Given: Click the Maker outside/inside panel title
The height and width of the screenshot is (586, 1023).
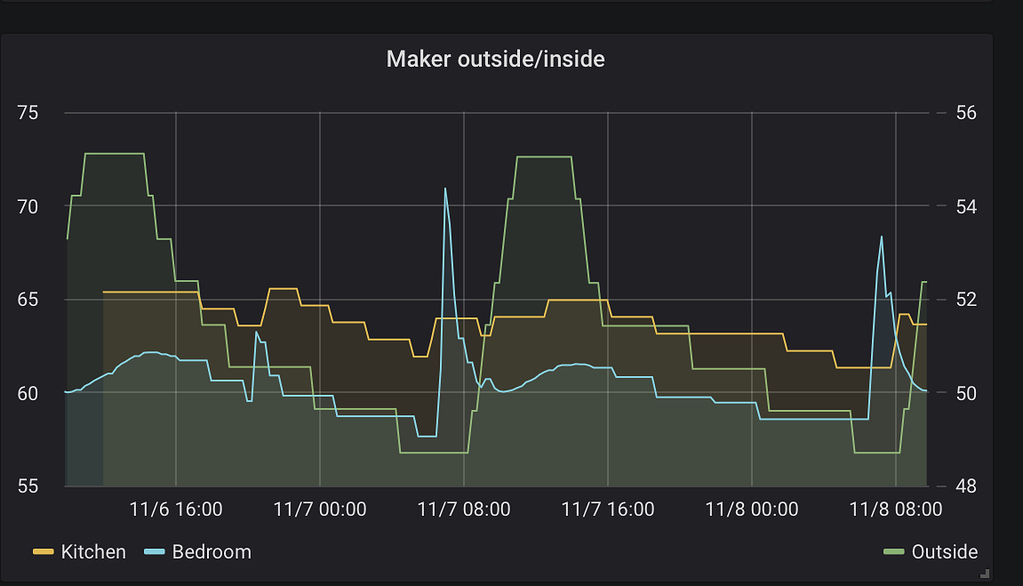Looking at the screenshot, I should [496, 59].
